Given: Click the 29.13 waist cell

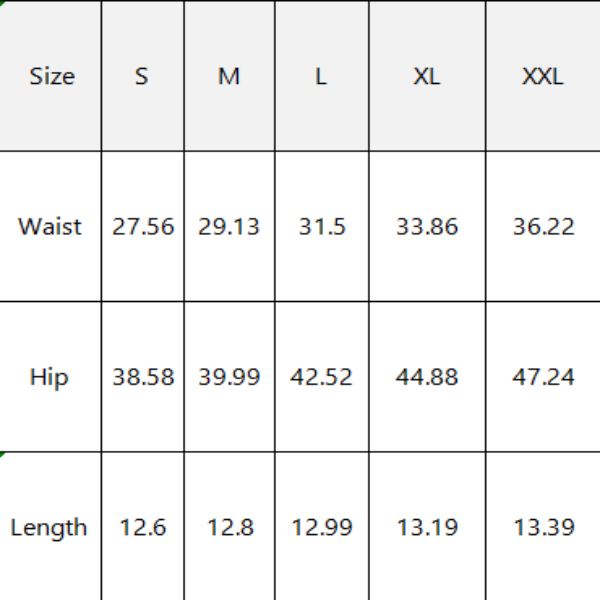Looking at the screenshot, I should pyautogui.click(x=229, y=227).
